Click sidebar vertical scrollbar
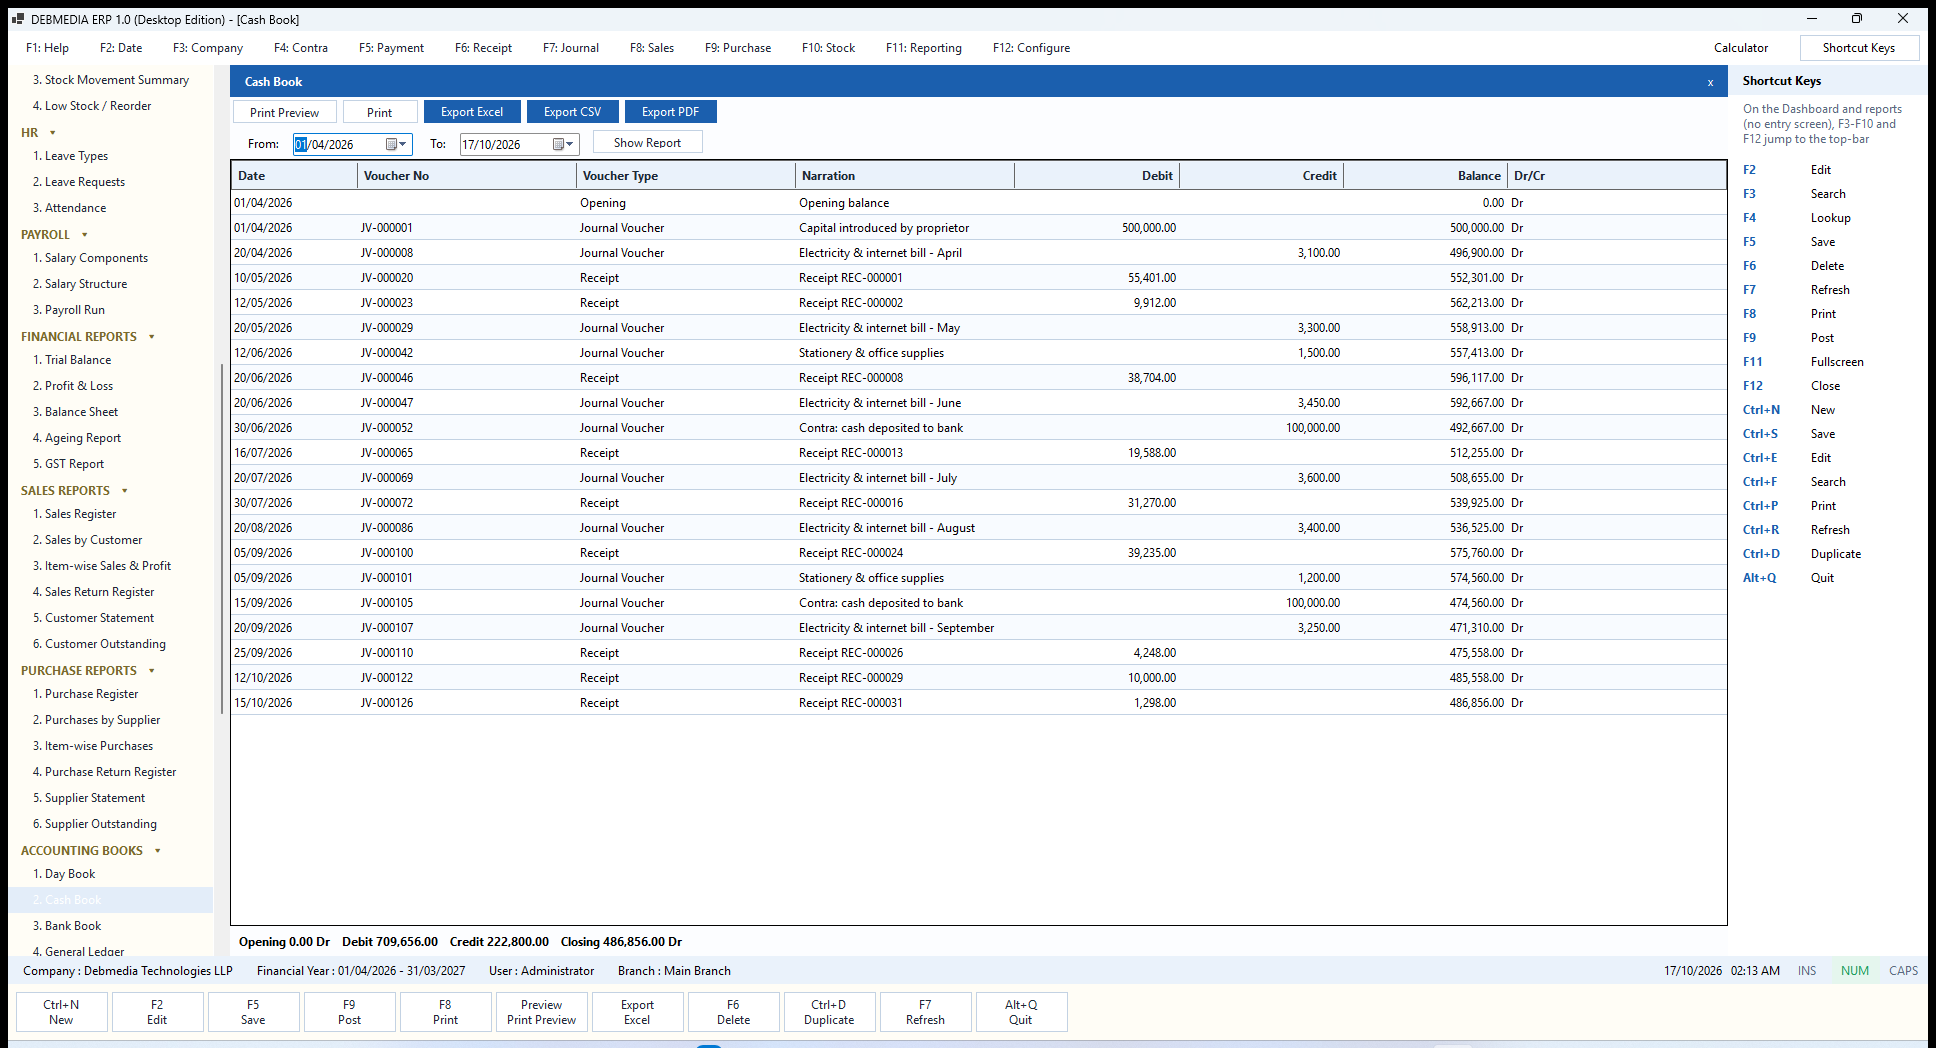This screenshot has width=1936, height=1048. [x=221, y=540]
